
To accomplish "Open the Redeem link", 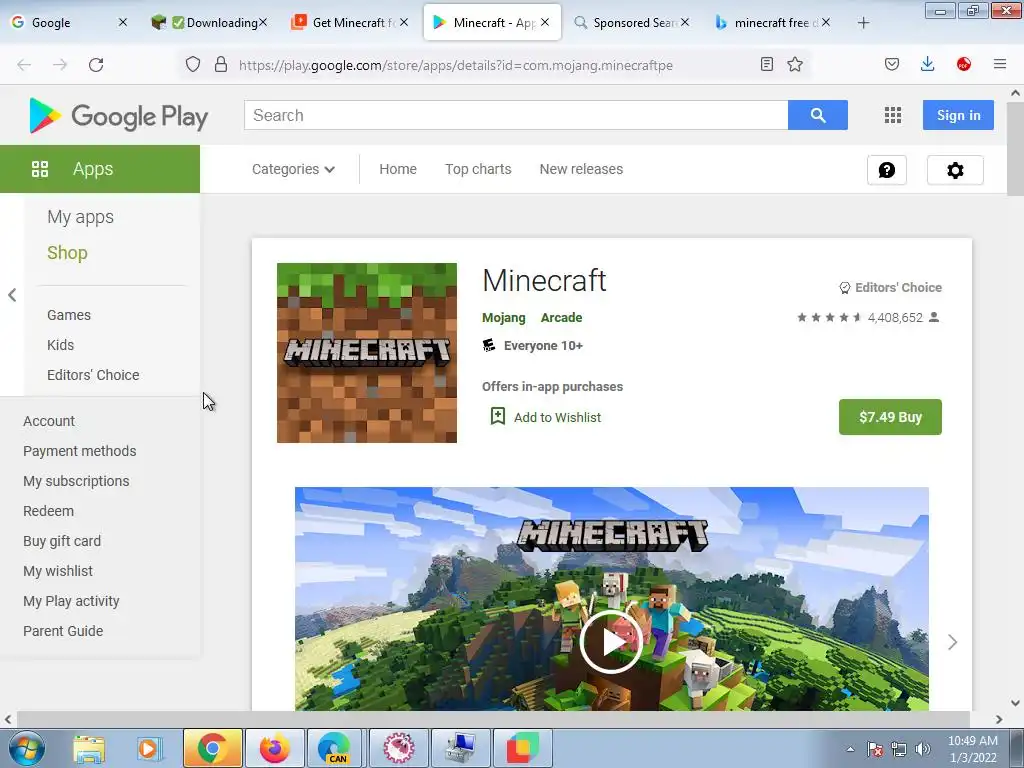I will point(48,511).
